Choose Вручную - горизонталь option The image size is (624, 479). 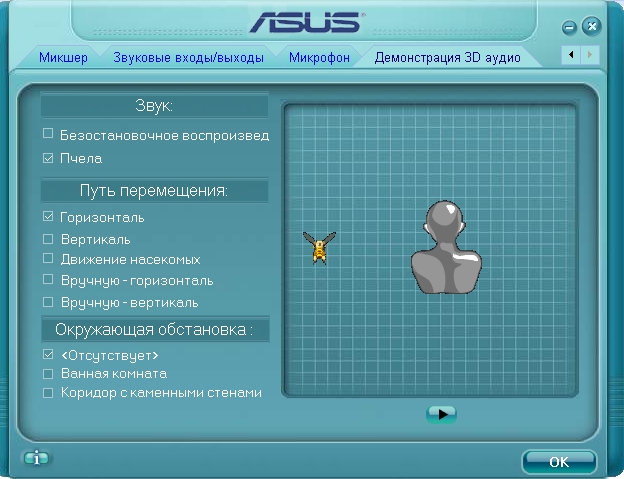point(48,279)
